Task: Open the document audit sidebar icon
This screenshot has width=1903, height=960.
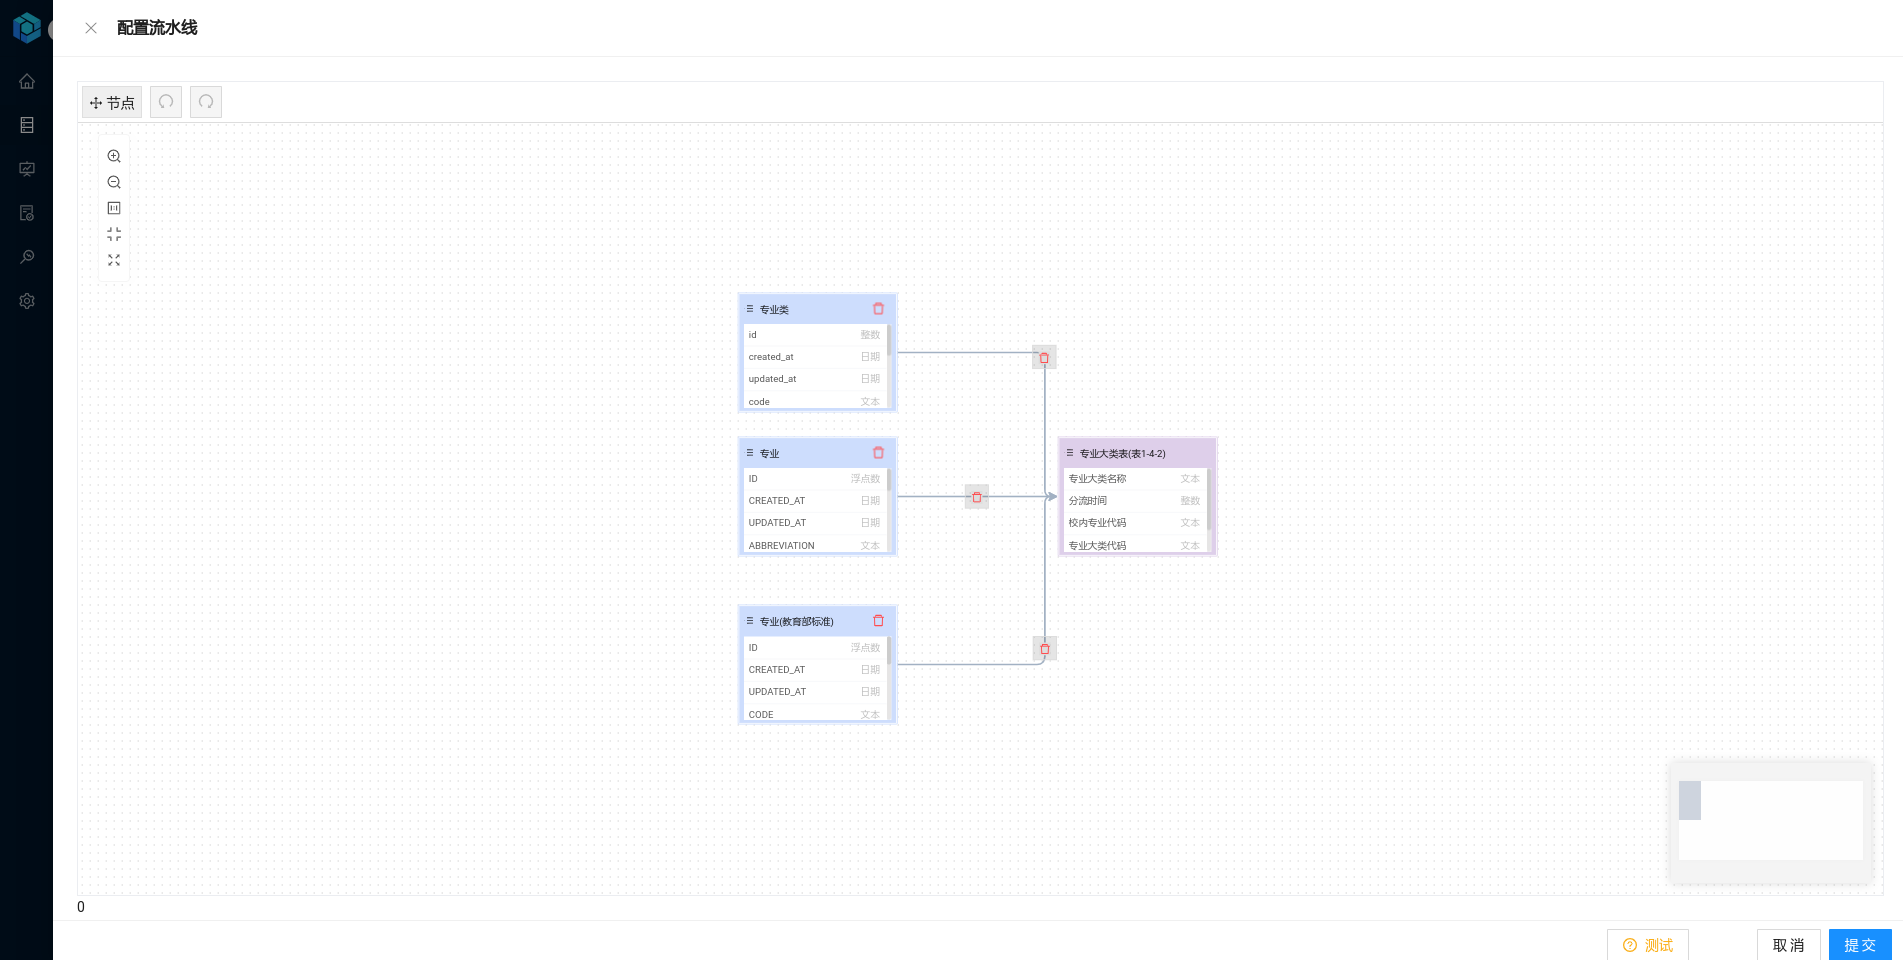Action: click(x=27, y=213)
